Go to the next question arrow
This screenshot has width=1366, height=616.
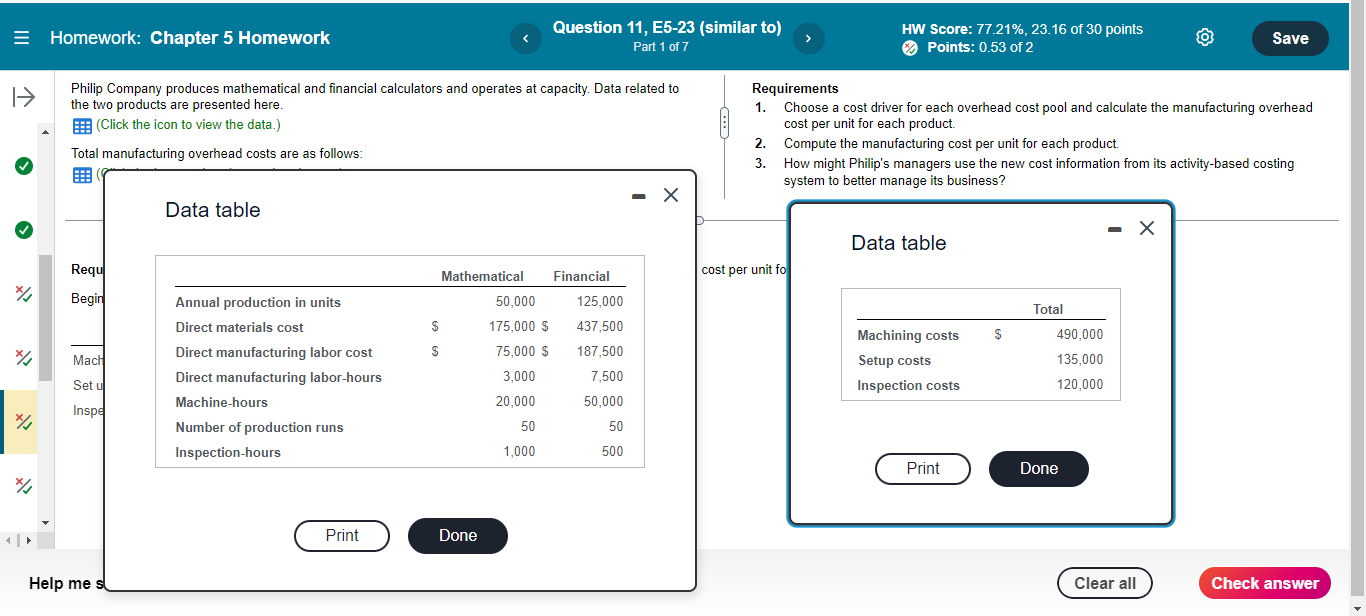tap(809, 38)
